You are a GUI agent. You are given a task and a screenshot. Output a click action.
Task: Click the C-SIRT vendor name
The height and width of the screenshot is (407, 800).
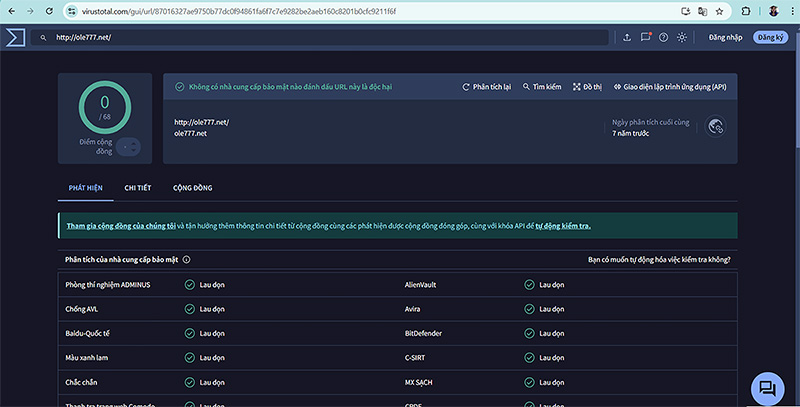coord(414,358)
